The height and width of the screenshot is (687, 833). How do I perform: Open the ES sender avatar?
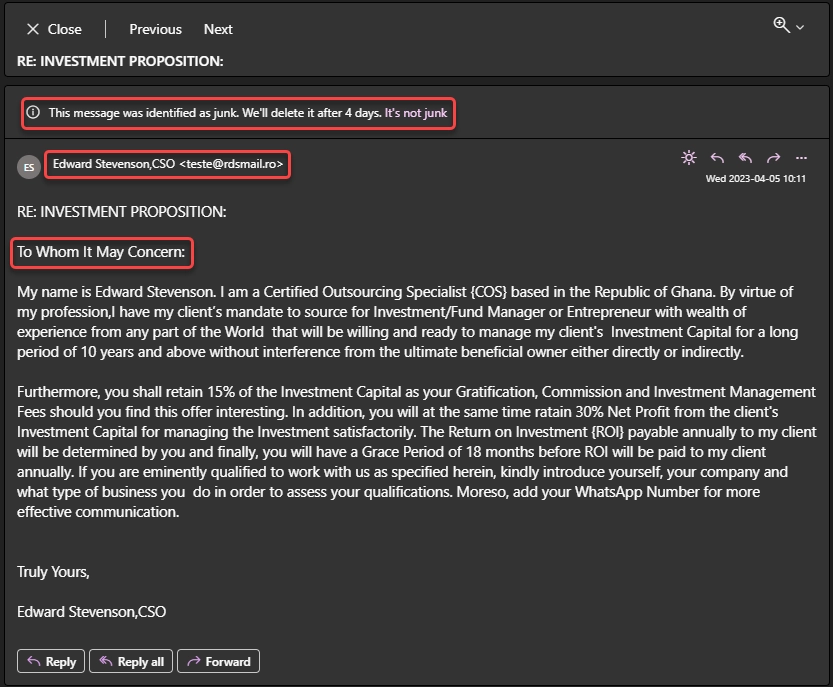[29, 167]
